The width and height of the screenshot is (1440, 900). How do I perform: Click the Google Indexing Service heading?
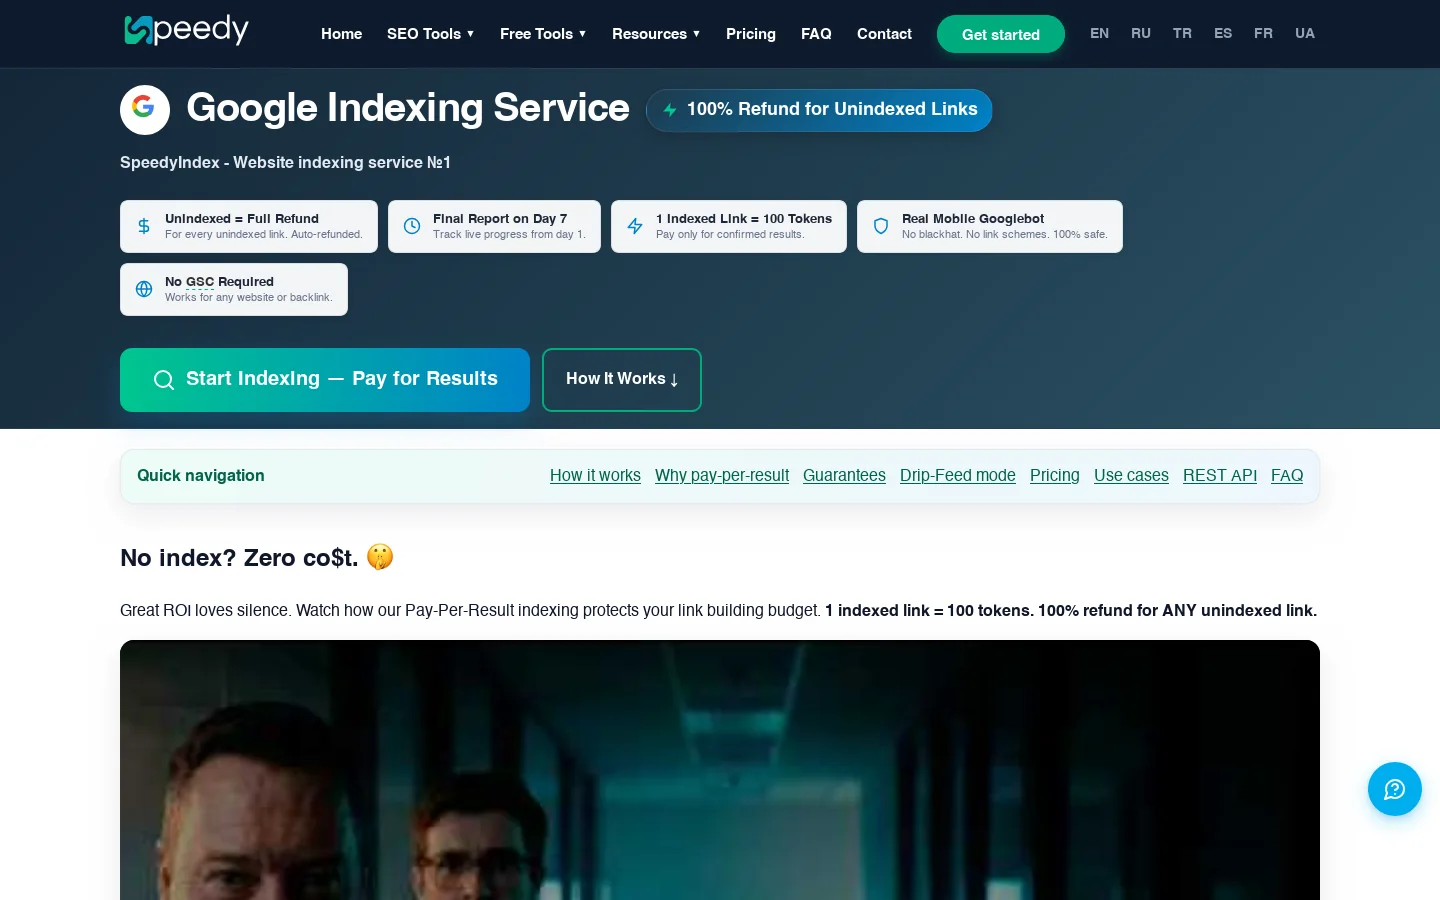pos(408,108)
